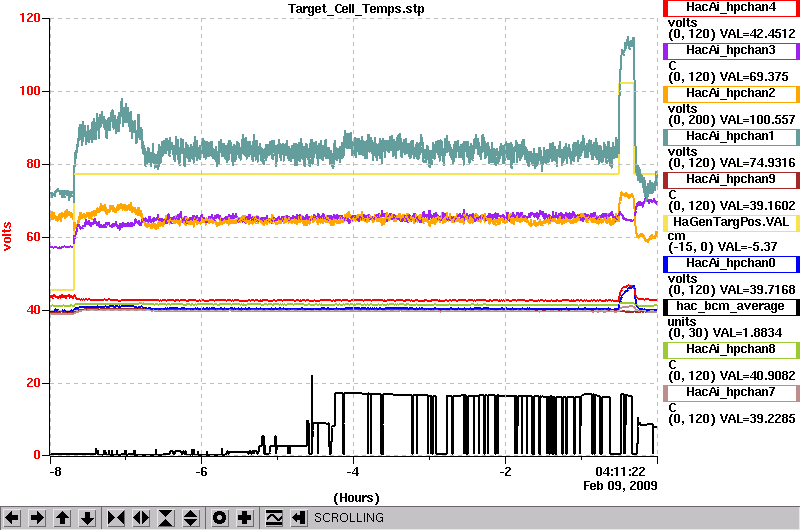Click the 60 tick label on the y-axis

click(x=33, y=237)
